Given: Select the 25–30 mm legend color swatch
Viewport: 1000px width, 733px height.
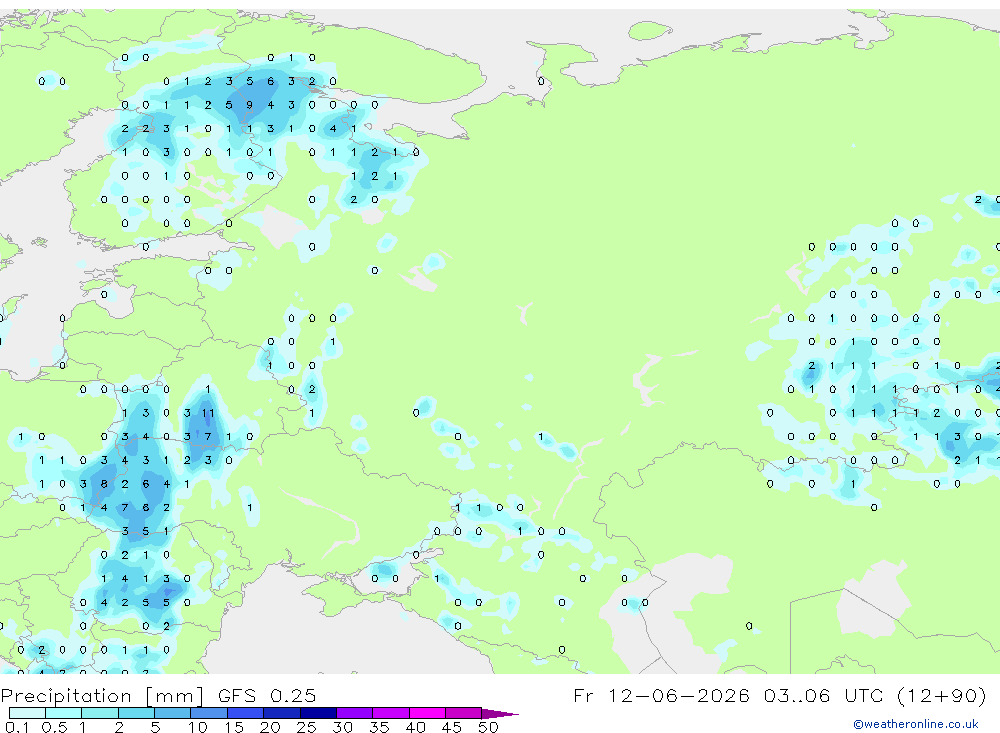Looking at the screenshot, I should click(318, 713).
